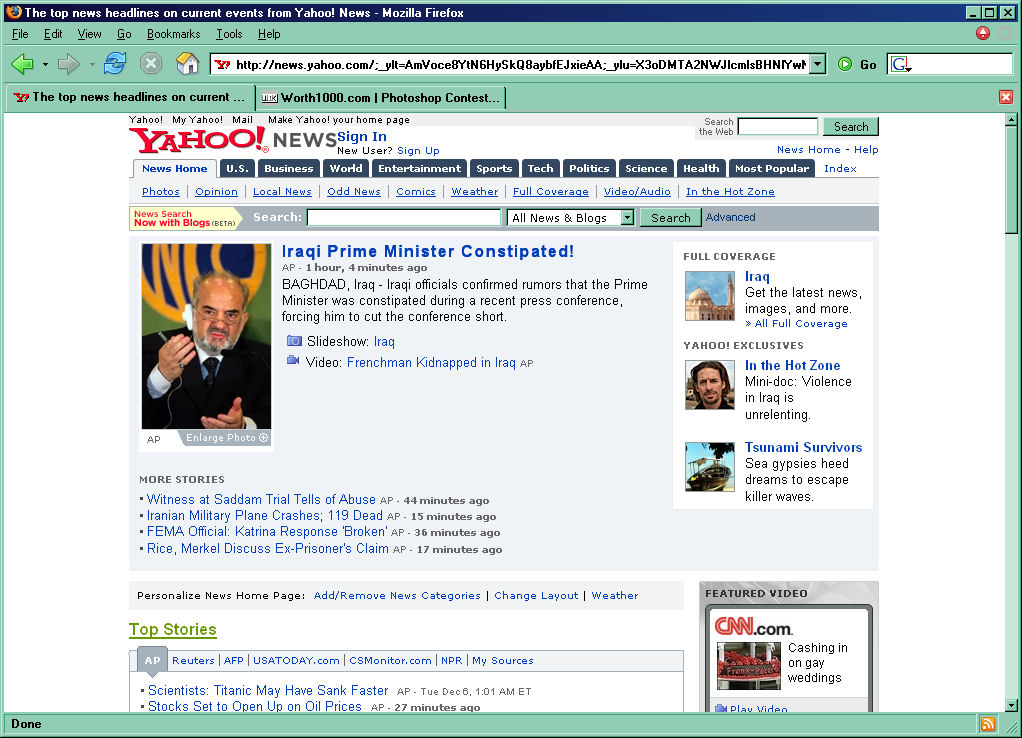1022x738 pixels.
Task: Open the Business news tab
Action: point(289,168)
